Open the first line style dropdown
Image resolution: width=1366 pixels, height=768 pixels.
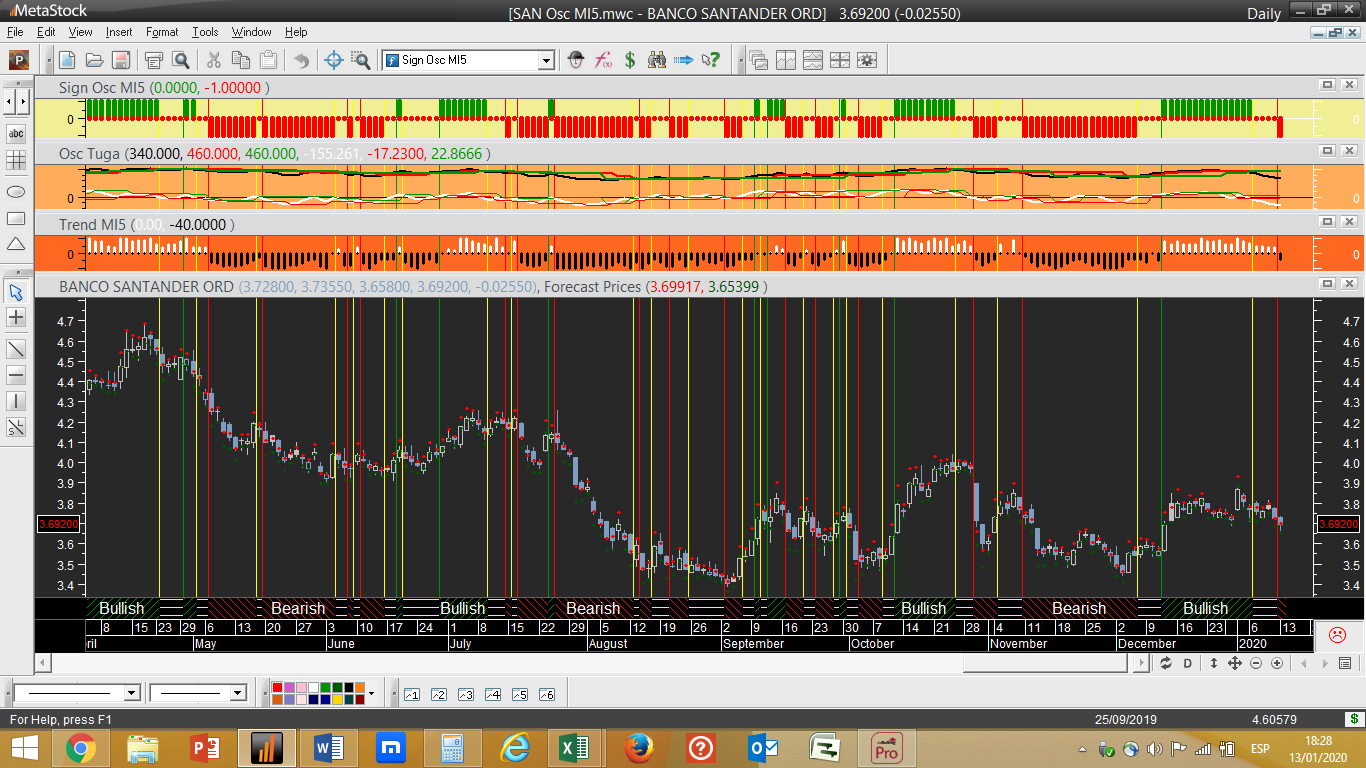(x=131, y=693)
